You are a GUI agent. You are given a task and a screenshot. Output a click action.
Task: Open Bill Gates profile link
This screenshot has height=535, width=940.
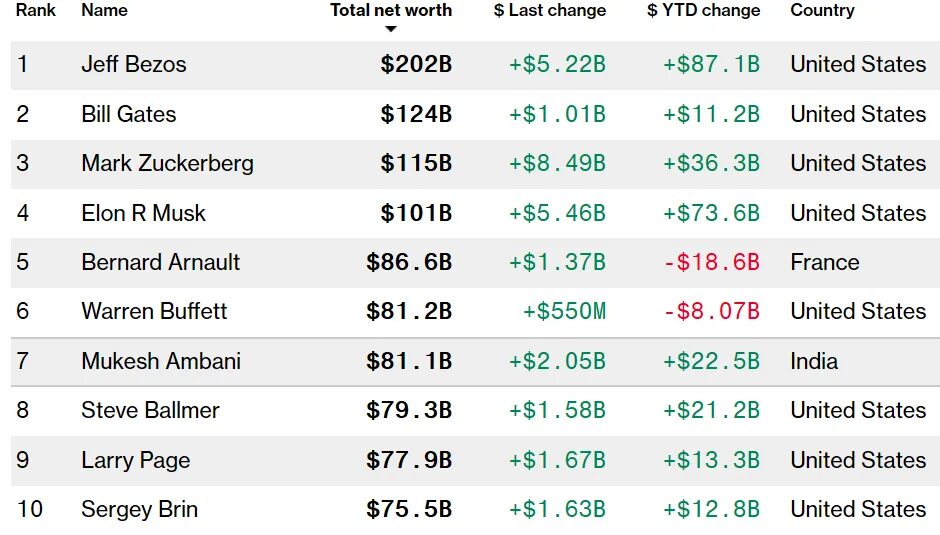pyautogui.click(x=128, y=114)
